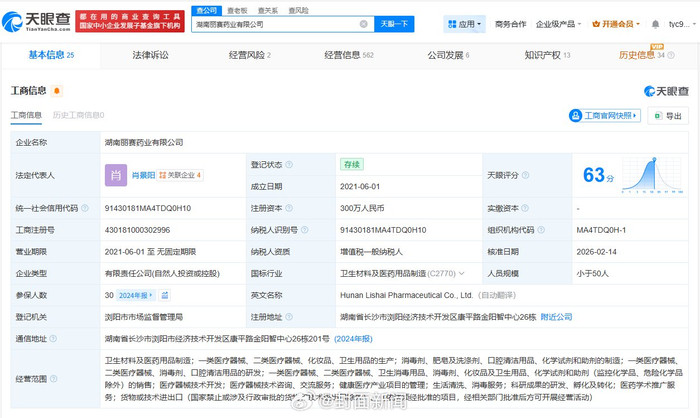Switch to the 法律诉讼 tab

point(150,56)
